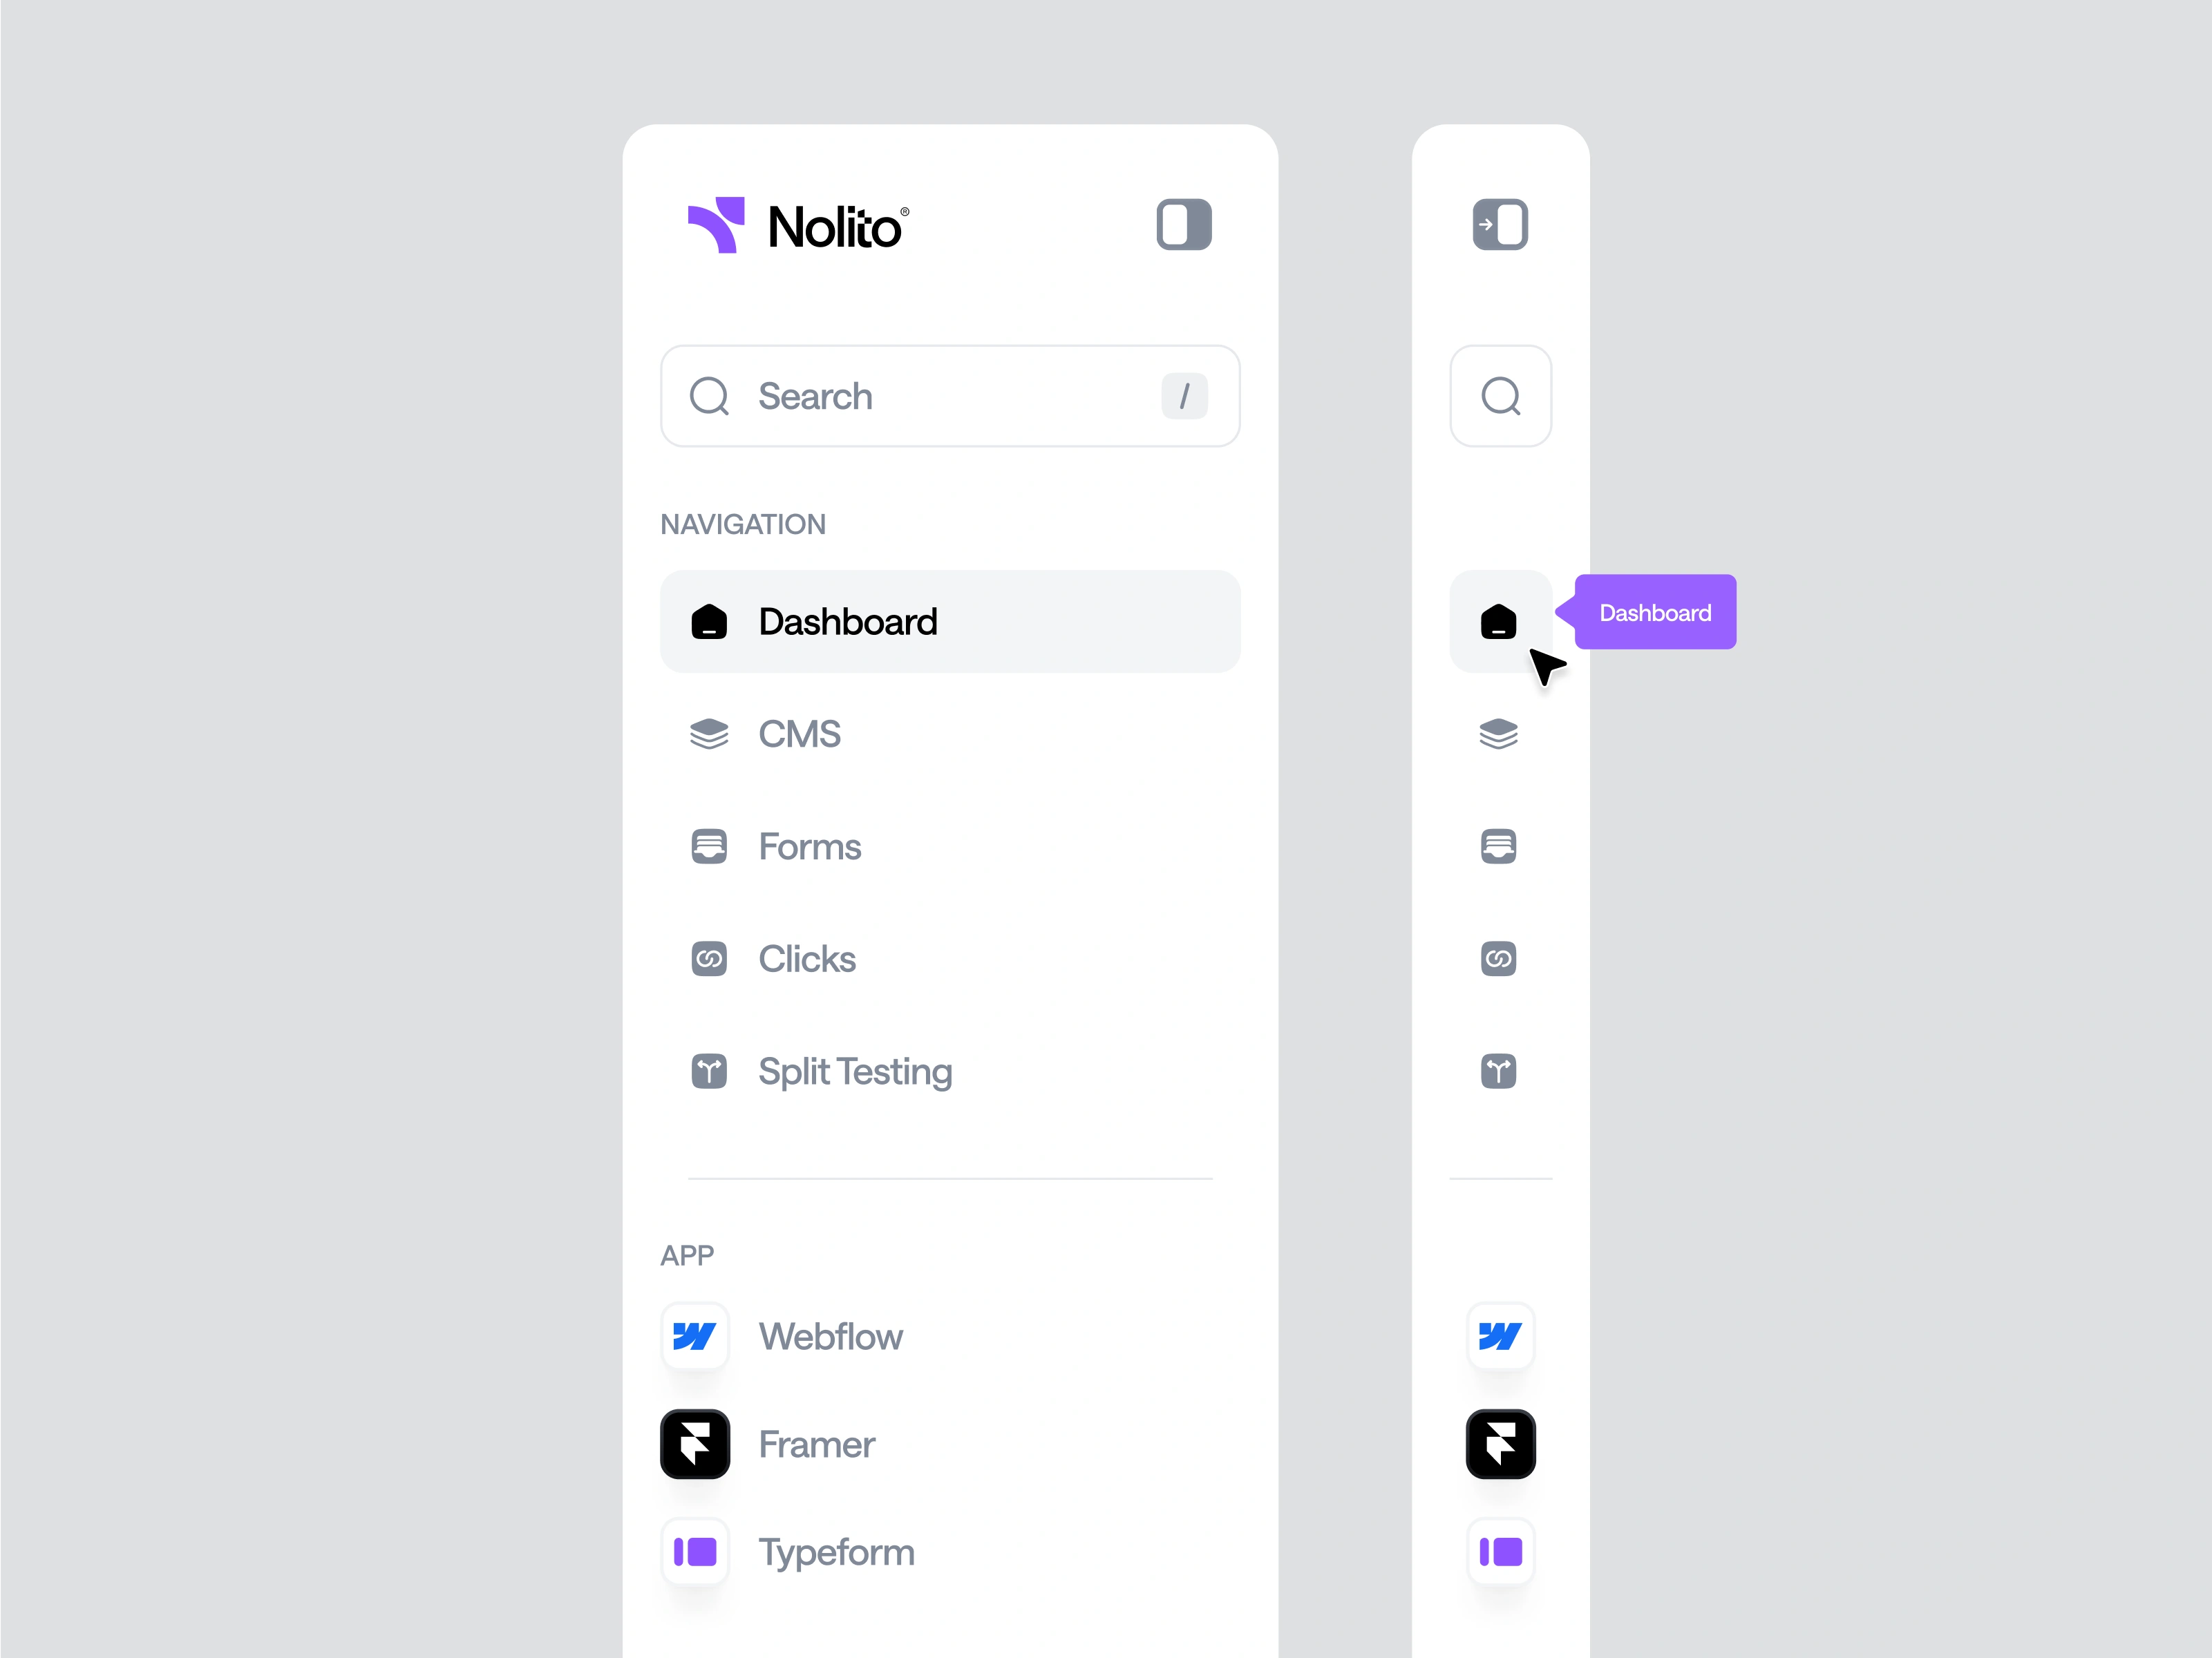
Task: Click the Split Testing icon in collapsed sidebar
Action: [x=1499, y=1071]
